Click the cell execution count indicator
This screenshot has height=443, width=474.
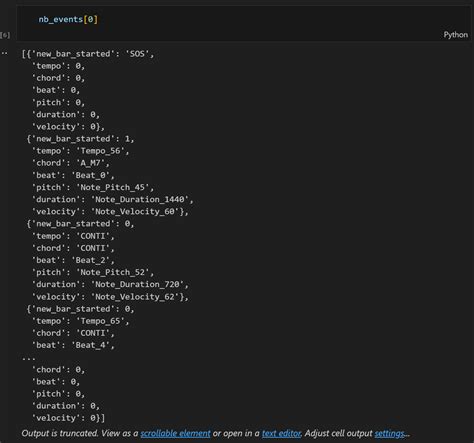click(5, 35)
